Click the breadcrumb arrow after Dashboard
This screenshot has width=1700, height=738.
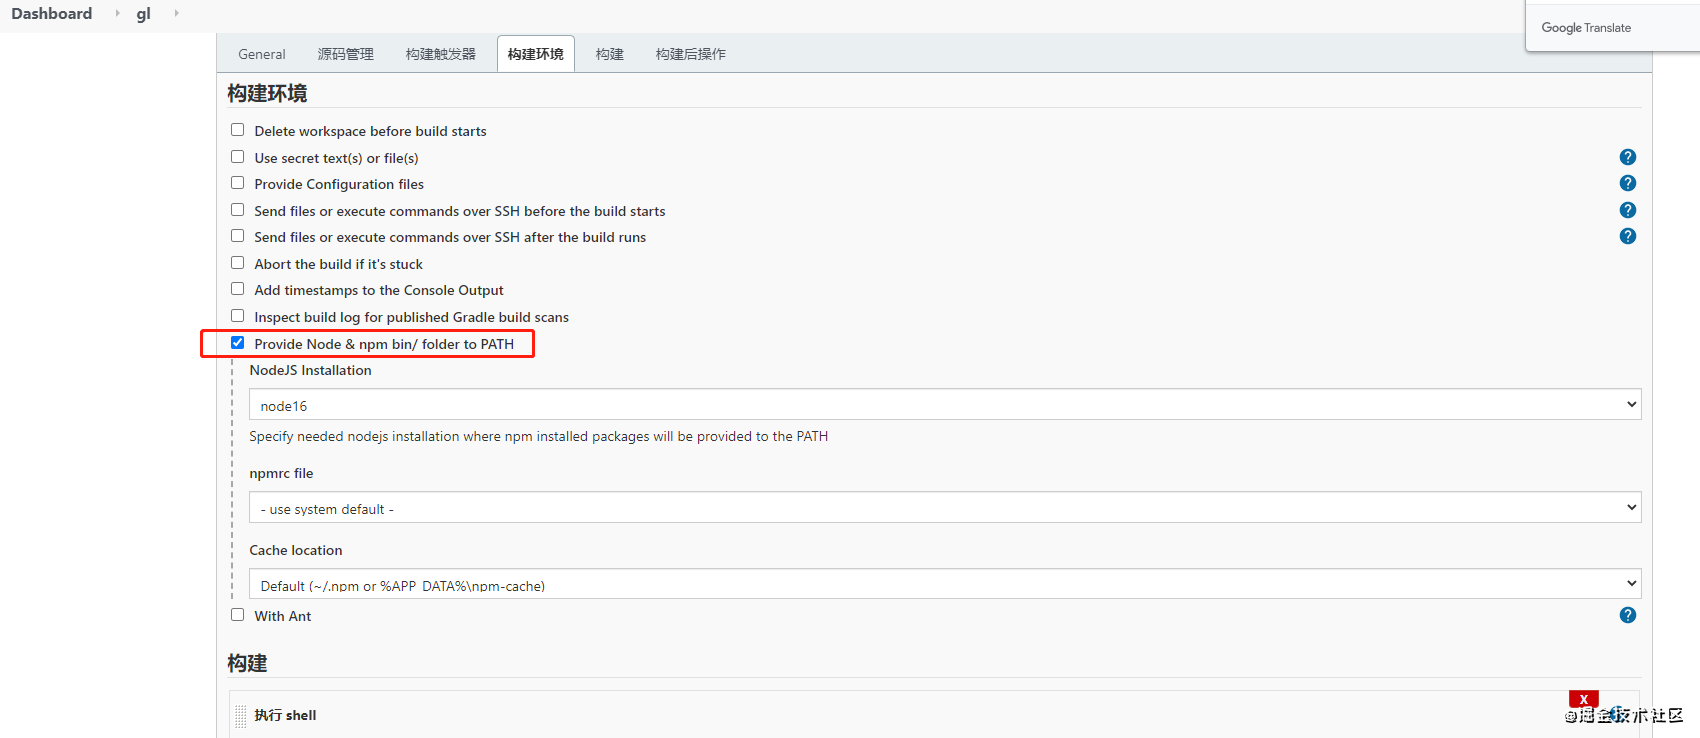pyautogui.click(x=117, y=13)
